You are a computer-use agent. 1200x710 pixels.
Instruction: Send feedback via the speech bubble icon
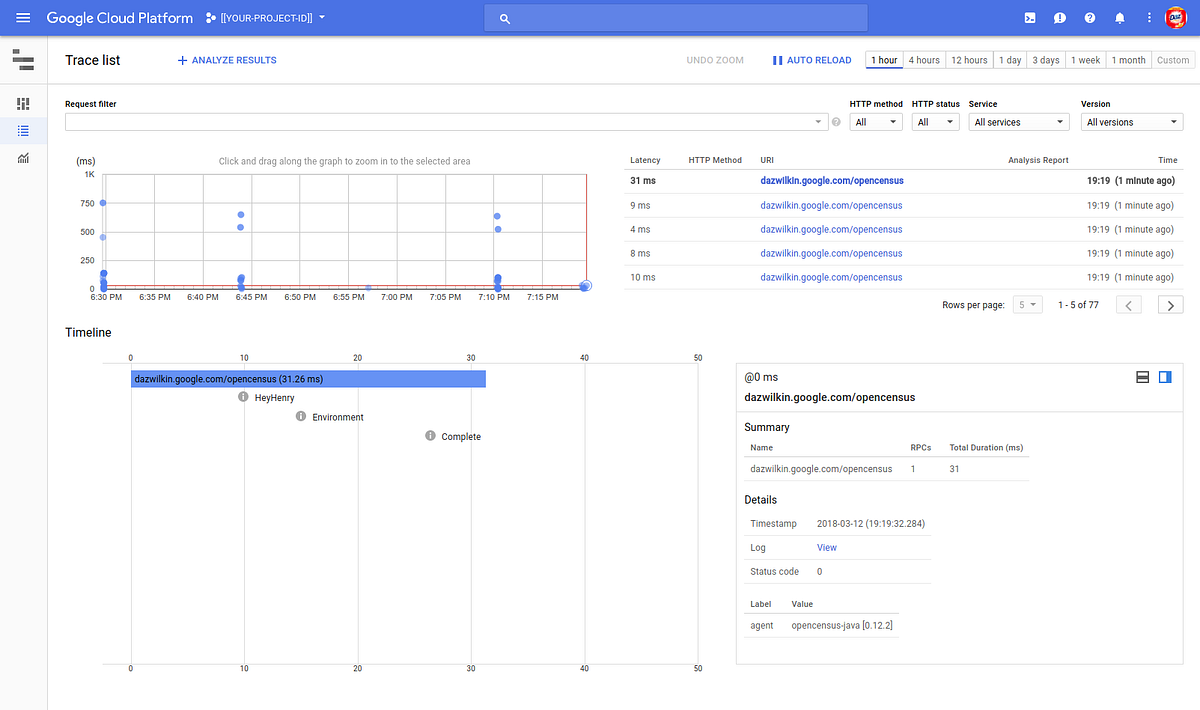(x=1059, y=17)
